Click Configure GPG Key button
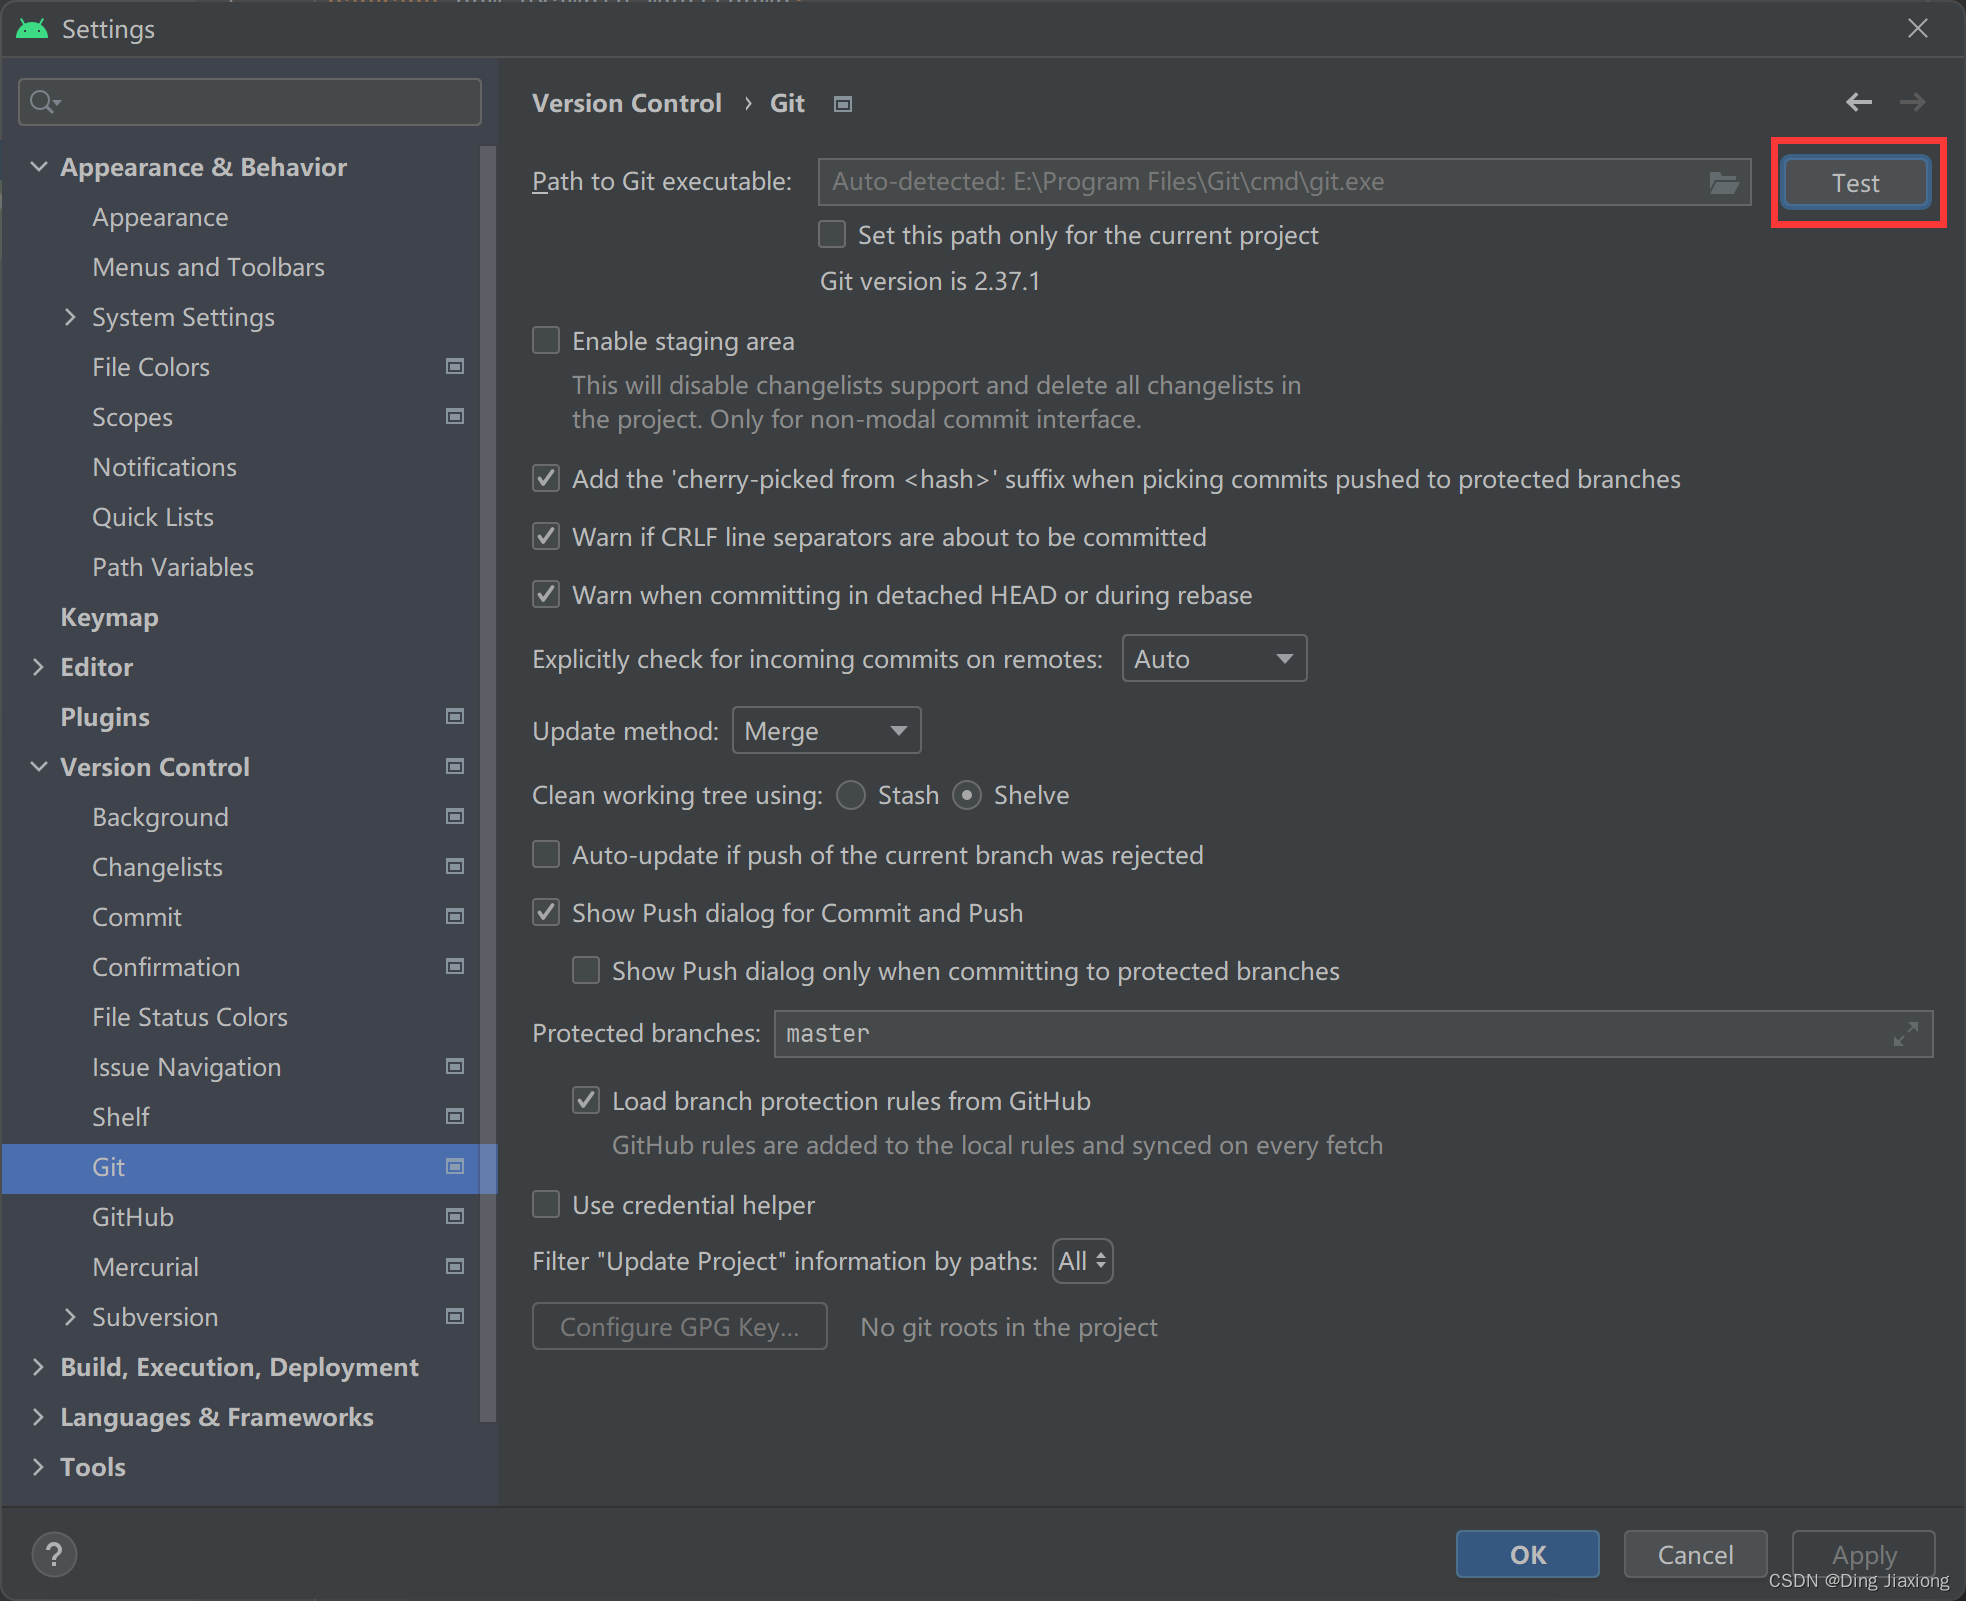The height and width of the screenshot is (1601, 1966). click(679, 1326)
